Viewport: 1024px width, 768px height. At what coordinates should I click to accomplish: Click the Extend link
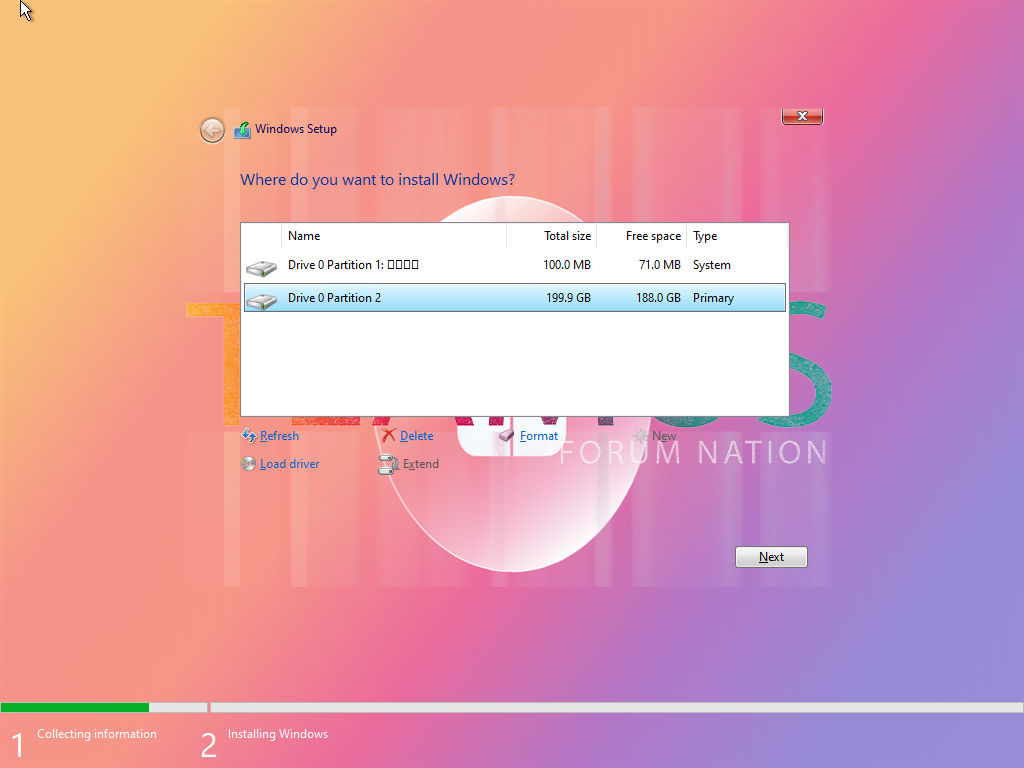[421, 464]
